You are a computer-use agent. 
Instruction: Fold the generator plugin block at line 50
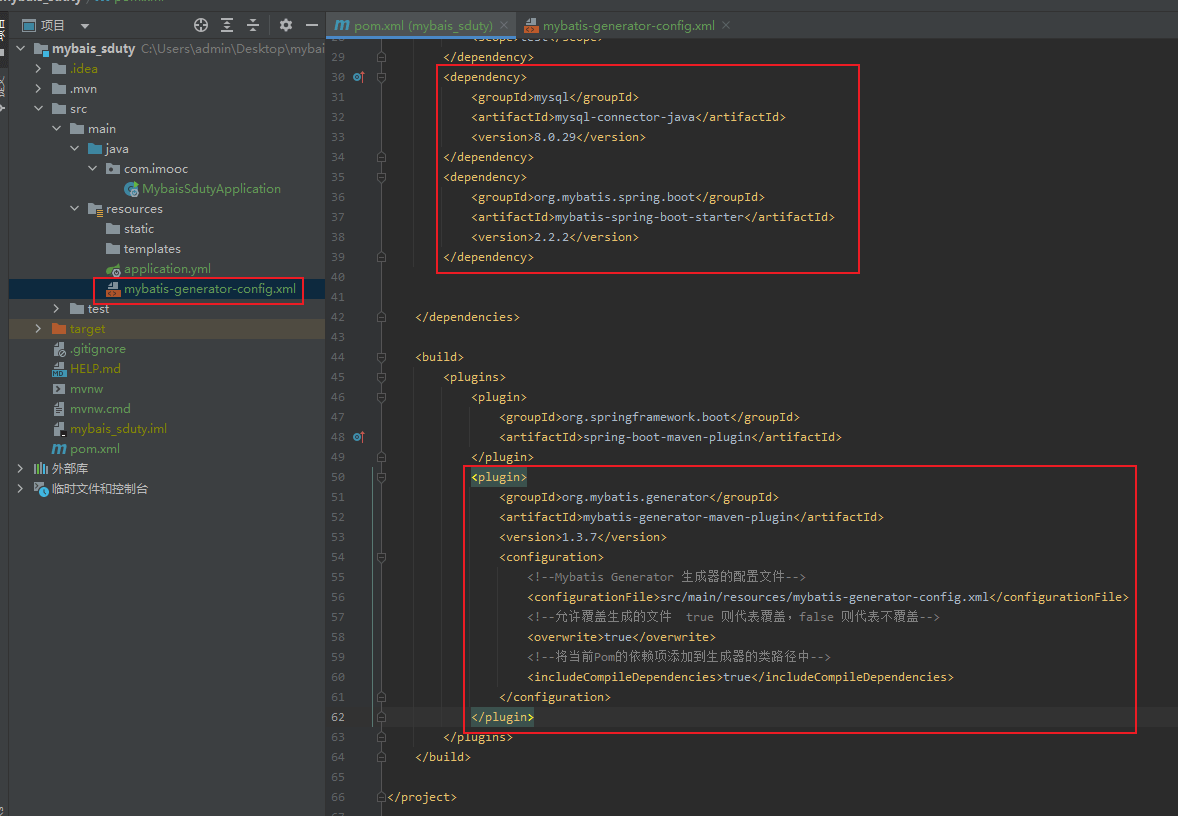382,476
